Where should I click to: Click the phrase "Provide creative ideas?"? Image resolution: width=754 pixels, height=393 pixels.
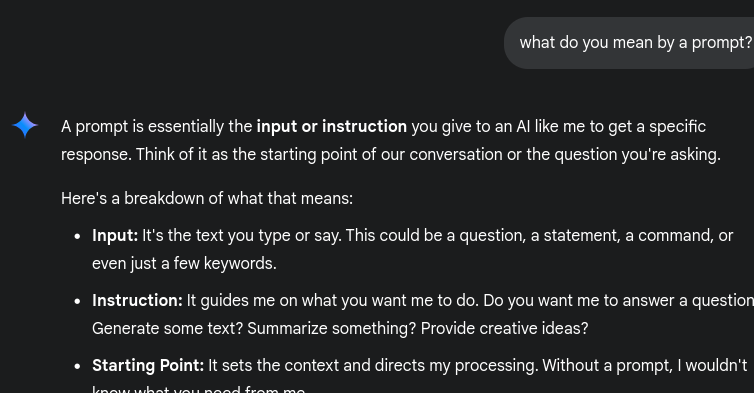coord(504,329)
